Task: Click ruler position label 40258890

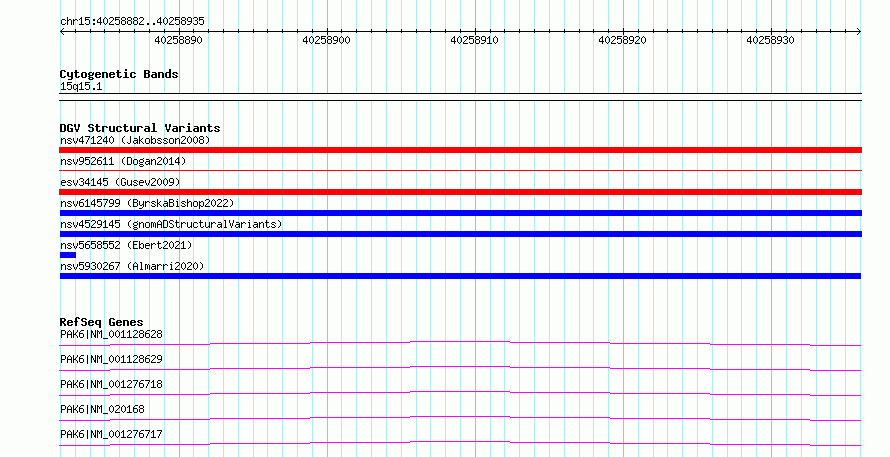Action: click(x=178, y=40)
